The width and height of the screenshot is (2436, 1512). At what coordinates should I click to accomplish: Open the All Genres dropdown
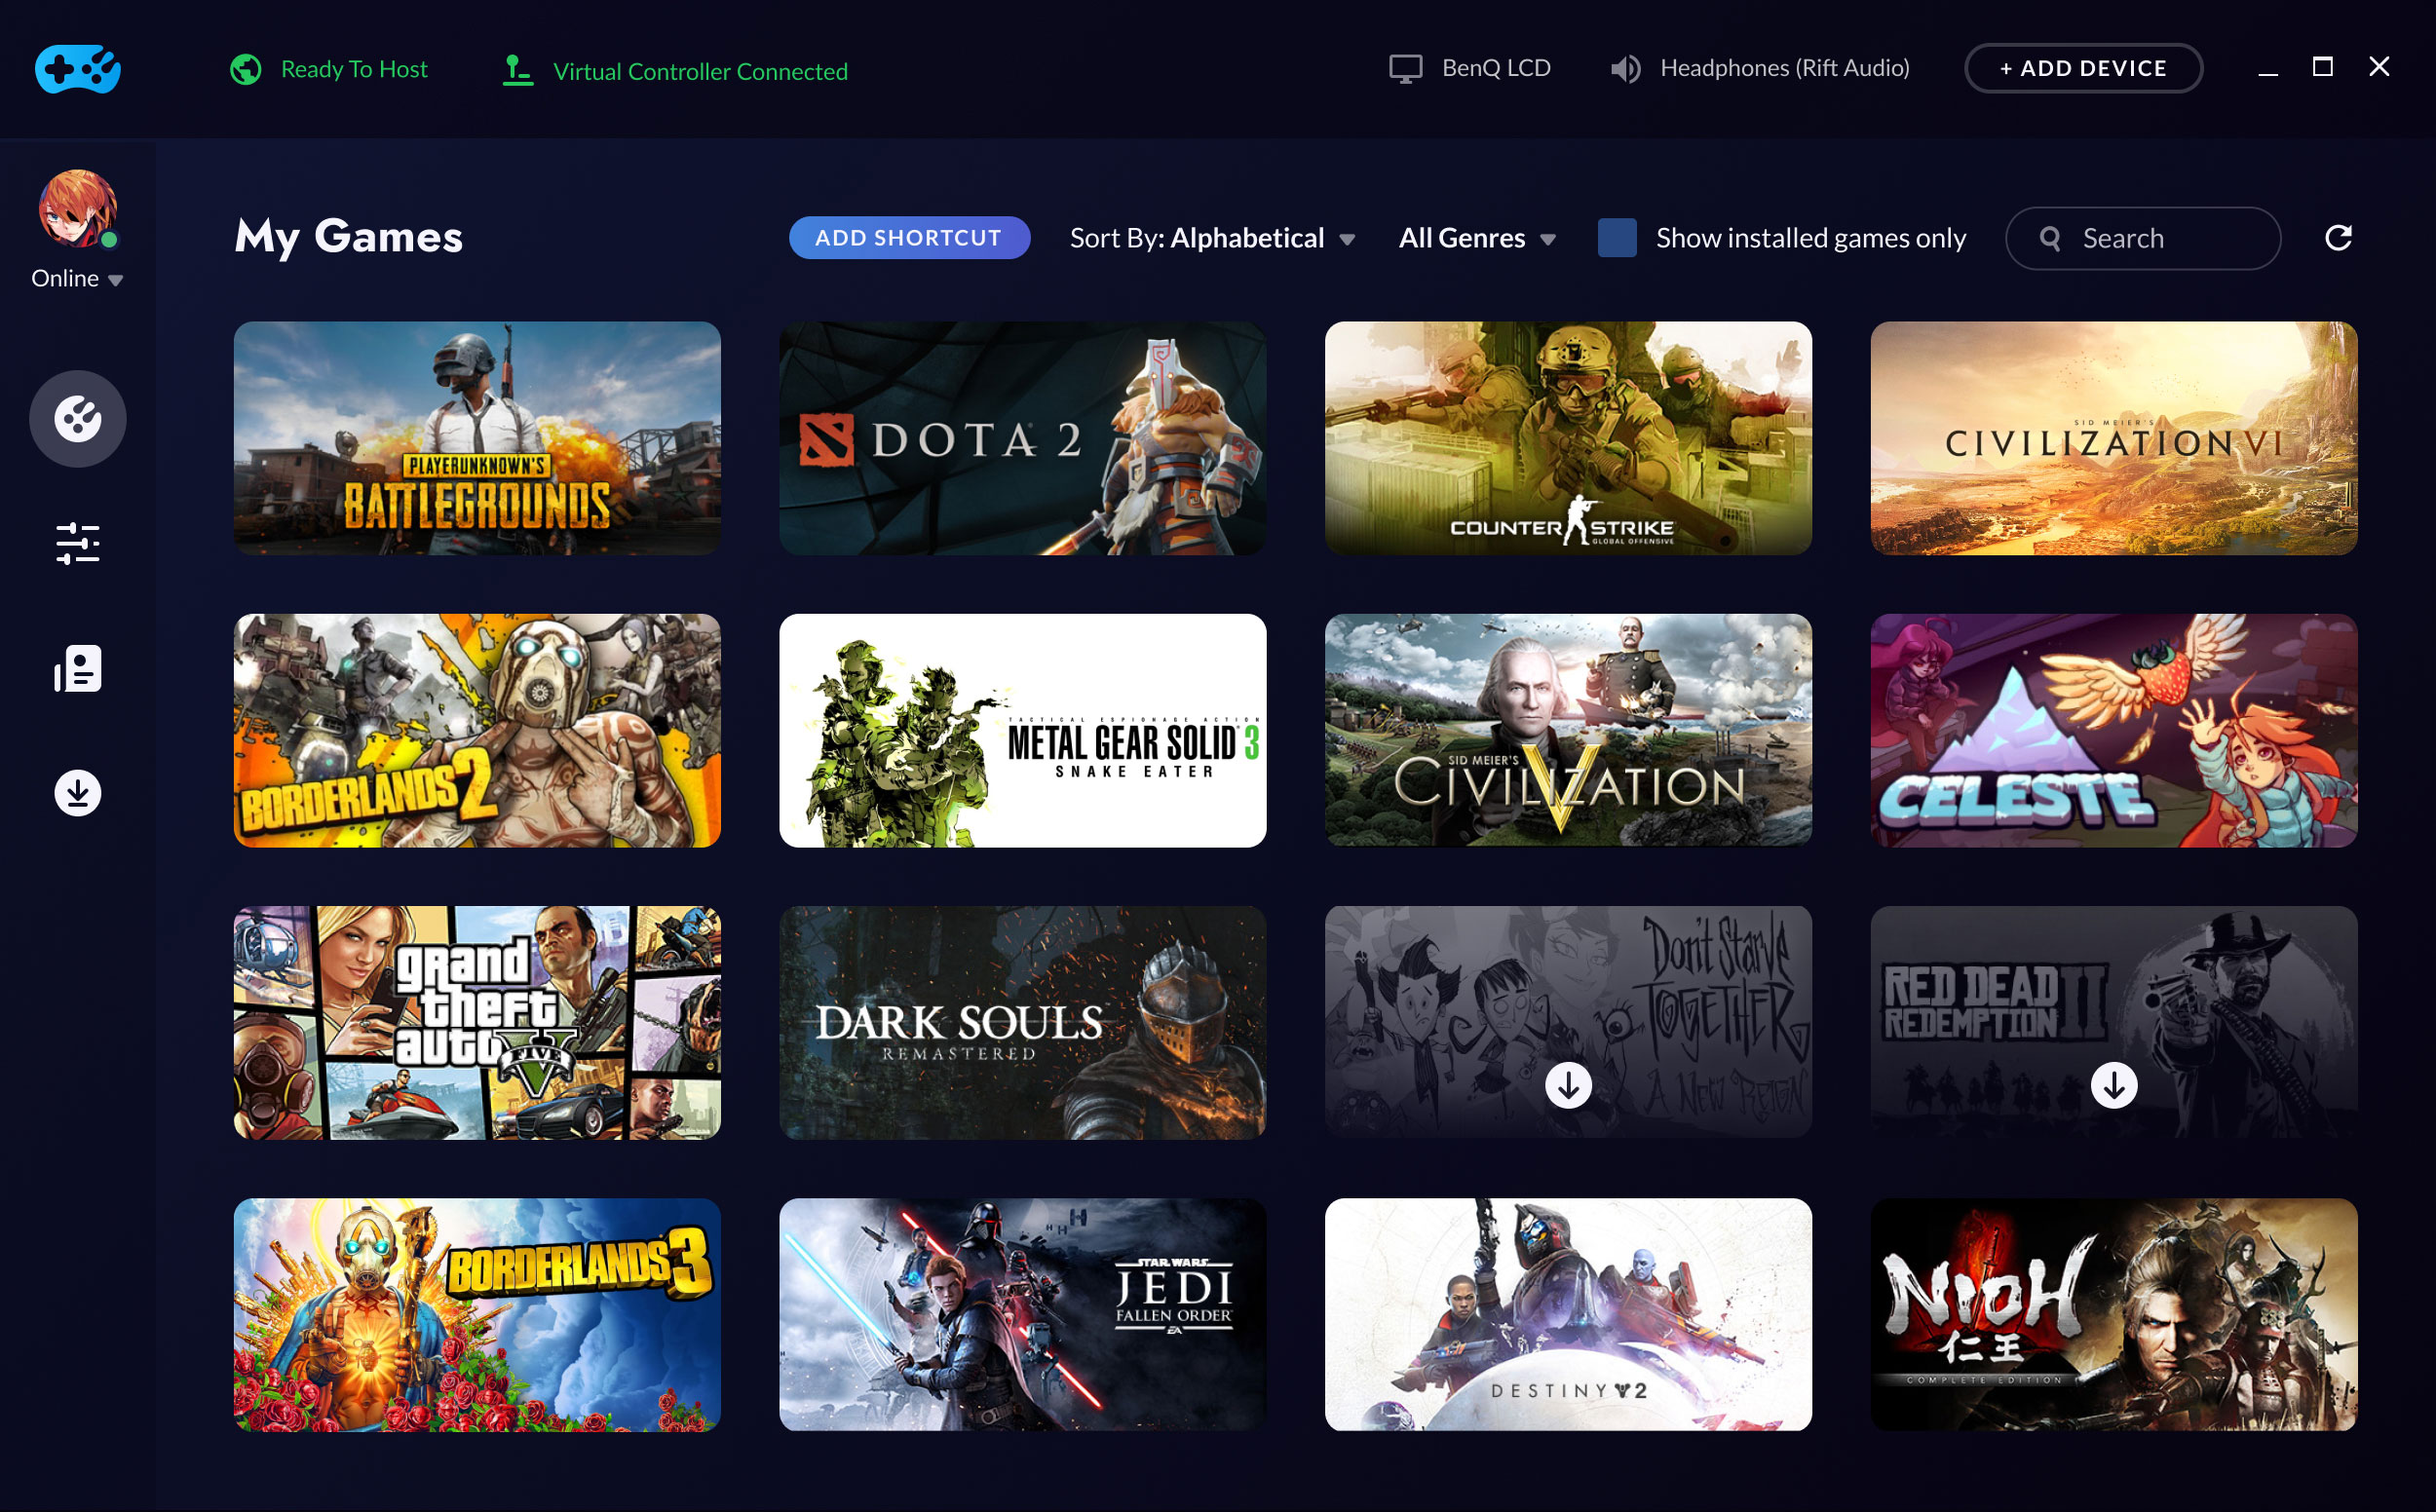[1477, 238]
